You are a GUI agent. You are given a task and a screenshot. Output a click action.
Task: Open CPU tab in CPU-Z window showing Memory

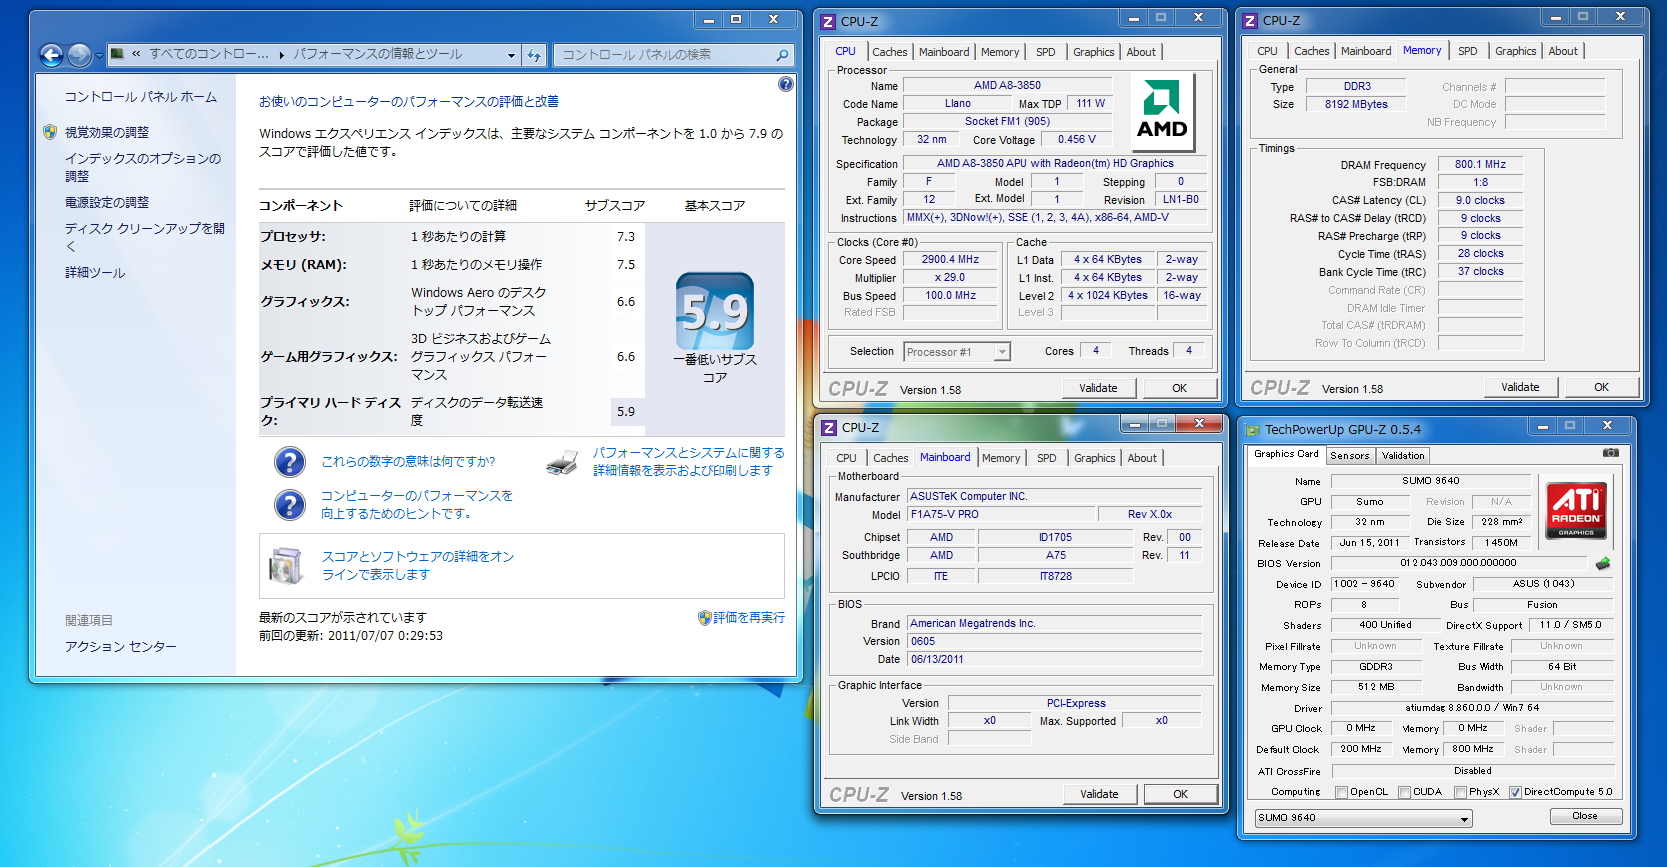[1268, 51]
